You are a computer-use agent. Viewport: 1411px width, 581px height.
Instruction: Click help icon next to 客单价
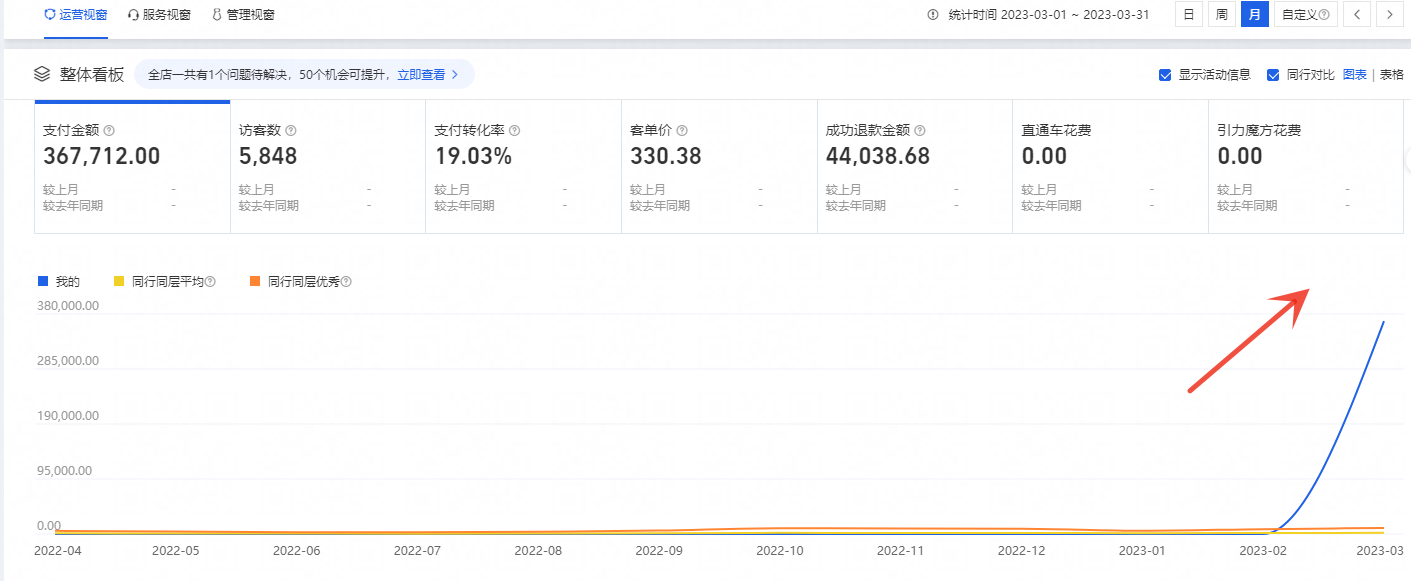point(682,131)
